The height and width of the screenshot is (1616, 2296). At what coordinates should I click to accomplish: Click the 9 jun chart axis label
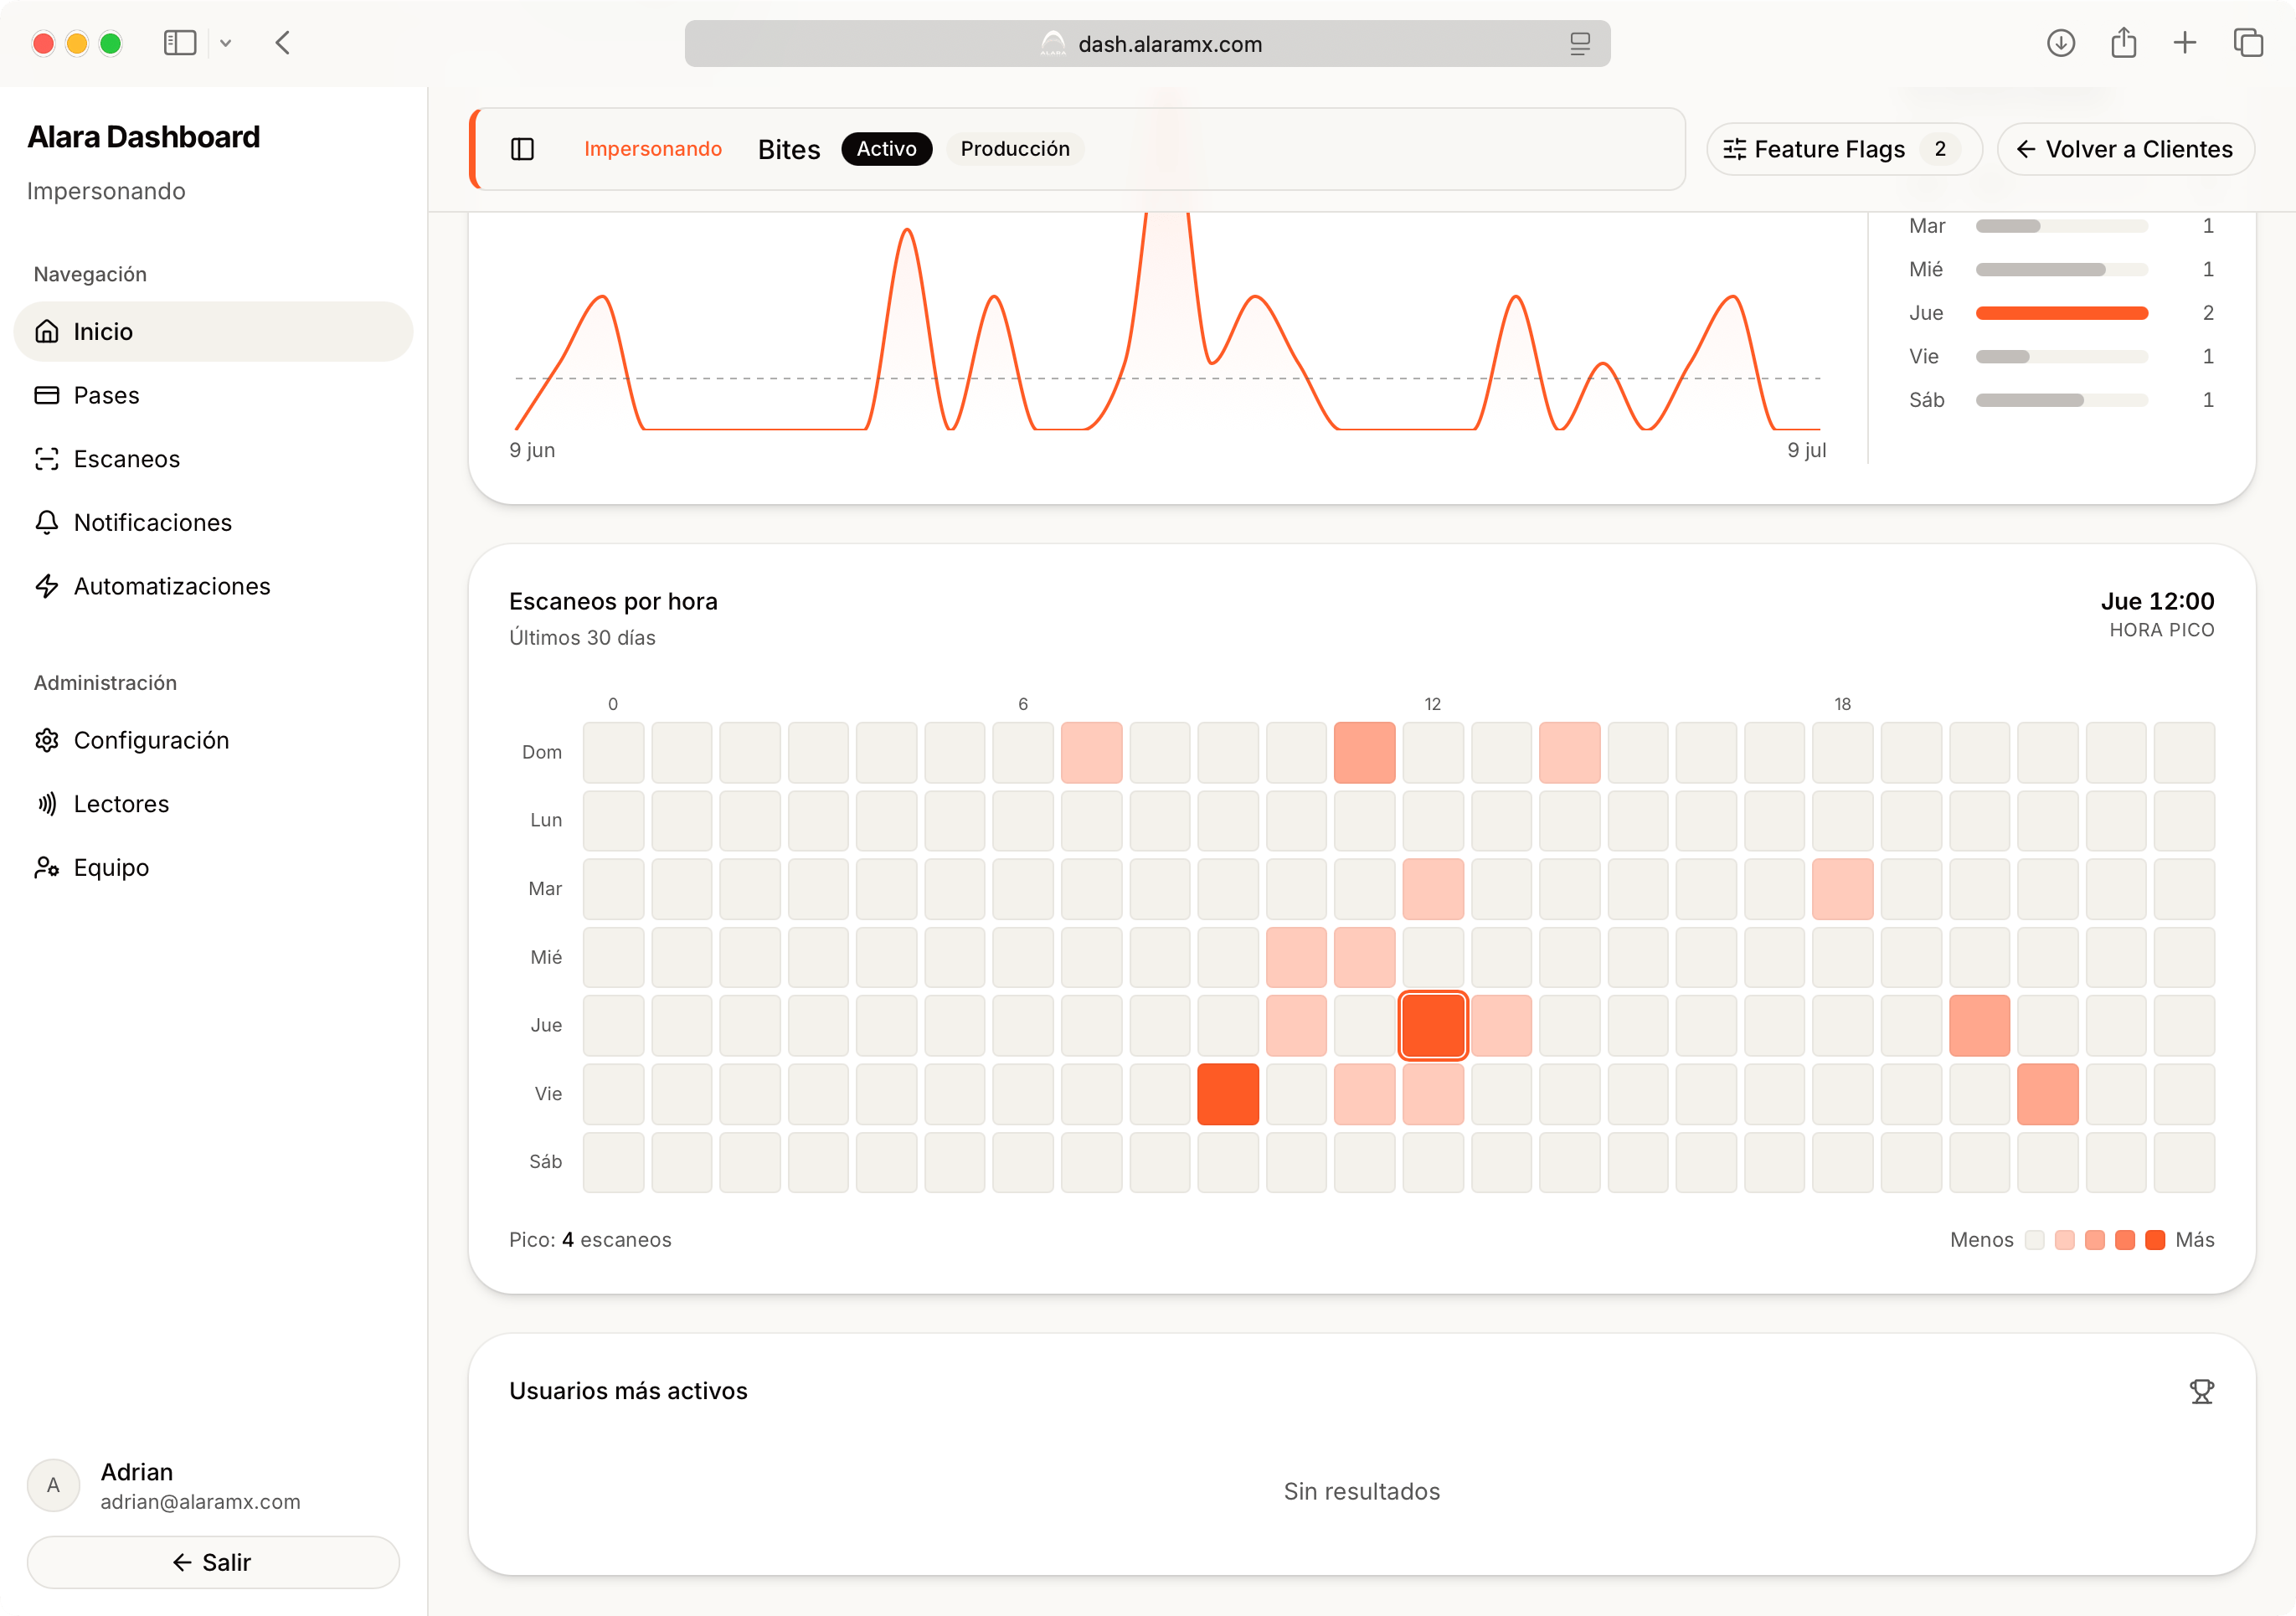coord(532,450)
